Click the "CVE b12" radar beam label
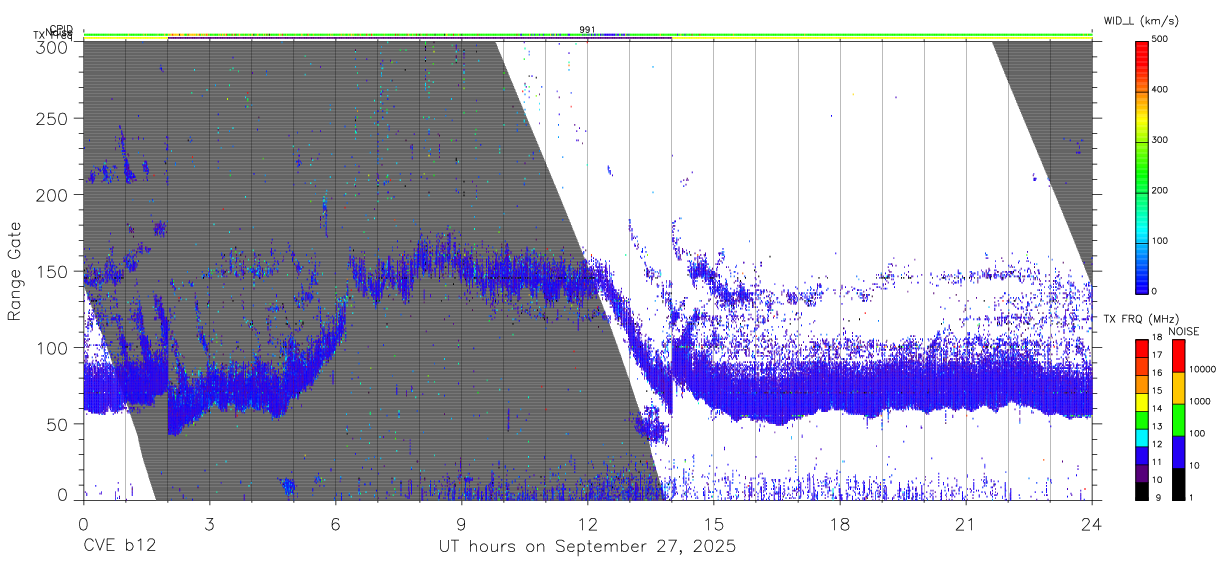The width and height of the screenshot is (1228, 567). [x=119, y=547]
